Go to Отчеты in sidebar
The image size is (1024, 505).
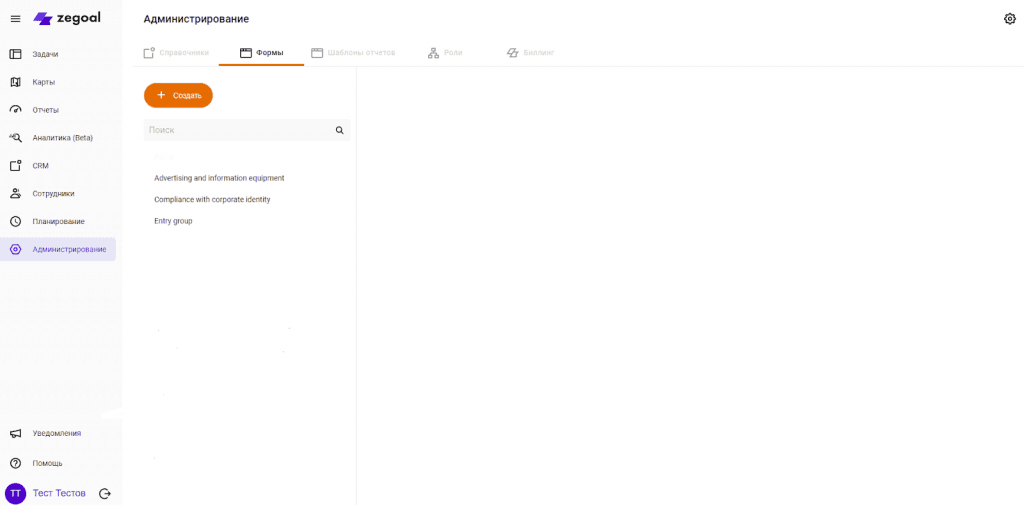coord(45,110)
